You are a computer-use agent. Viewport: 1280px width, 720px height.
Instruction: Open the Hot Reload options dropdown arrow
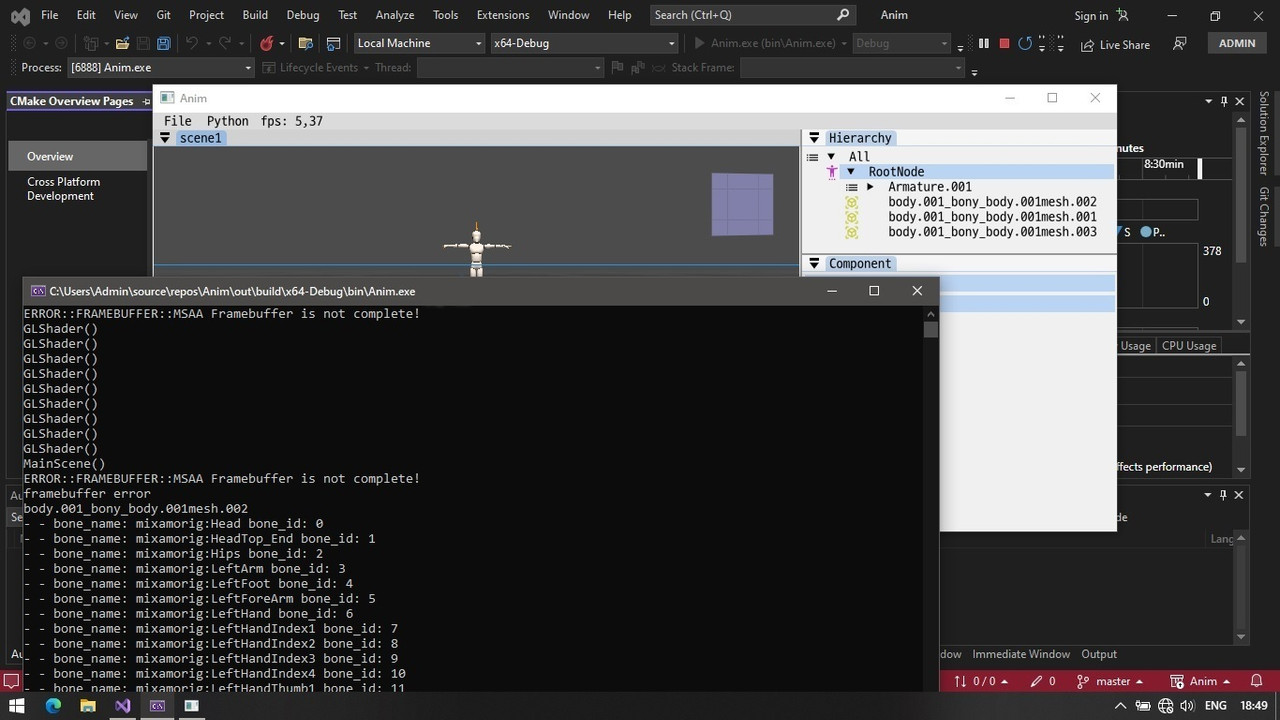pos(282,43)
